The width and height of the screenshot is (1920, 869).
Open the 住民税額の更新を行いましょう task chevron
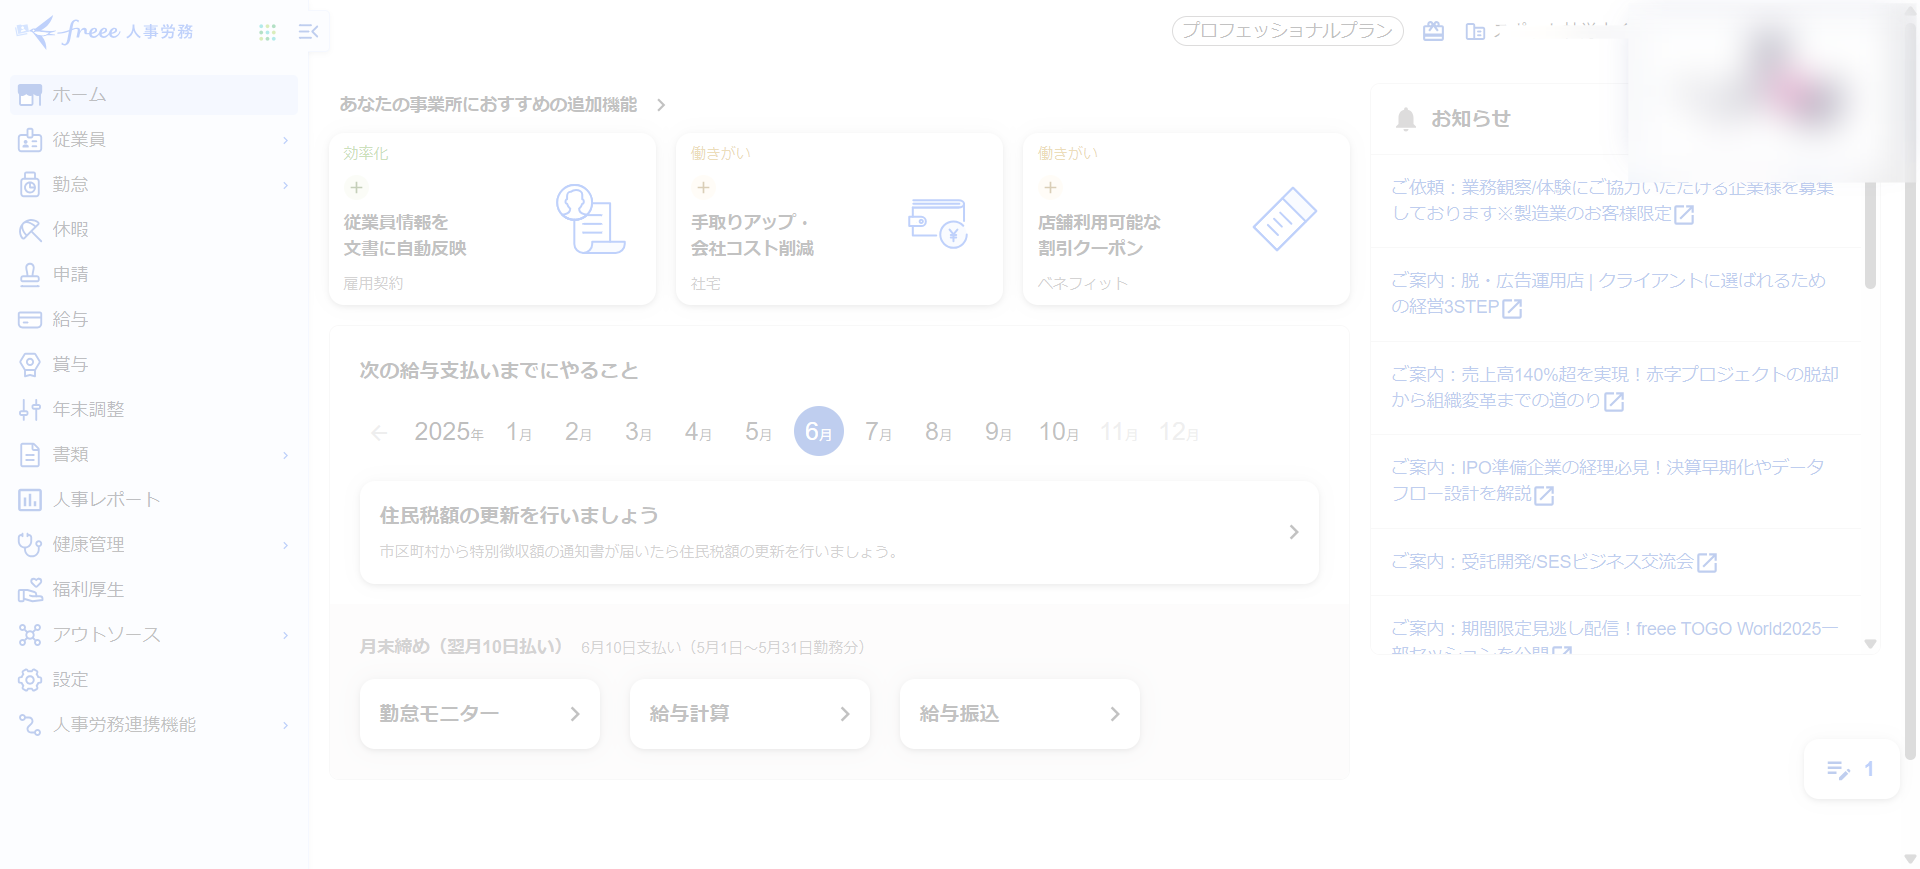tap(1294, 532)
